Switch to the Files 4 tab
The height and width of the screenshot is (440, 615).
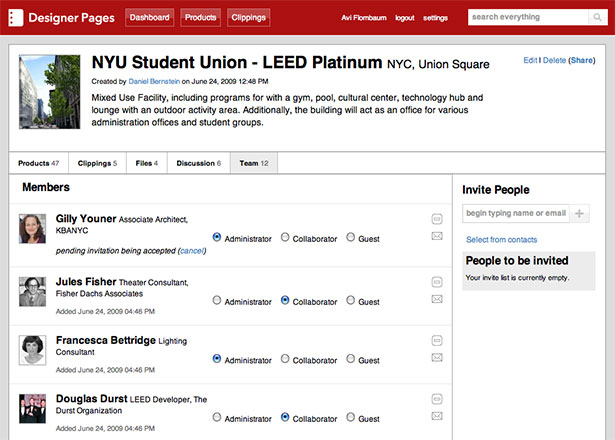(147, 163)
